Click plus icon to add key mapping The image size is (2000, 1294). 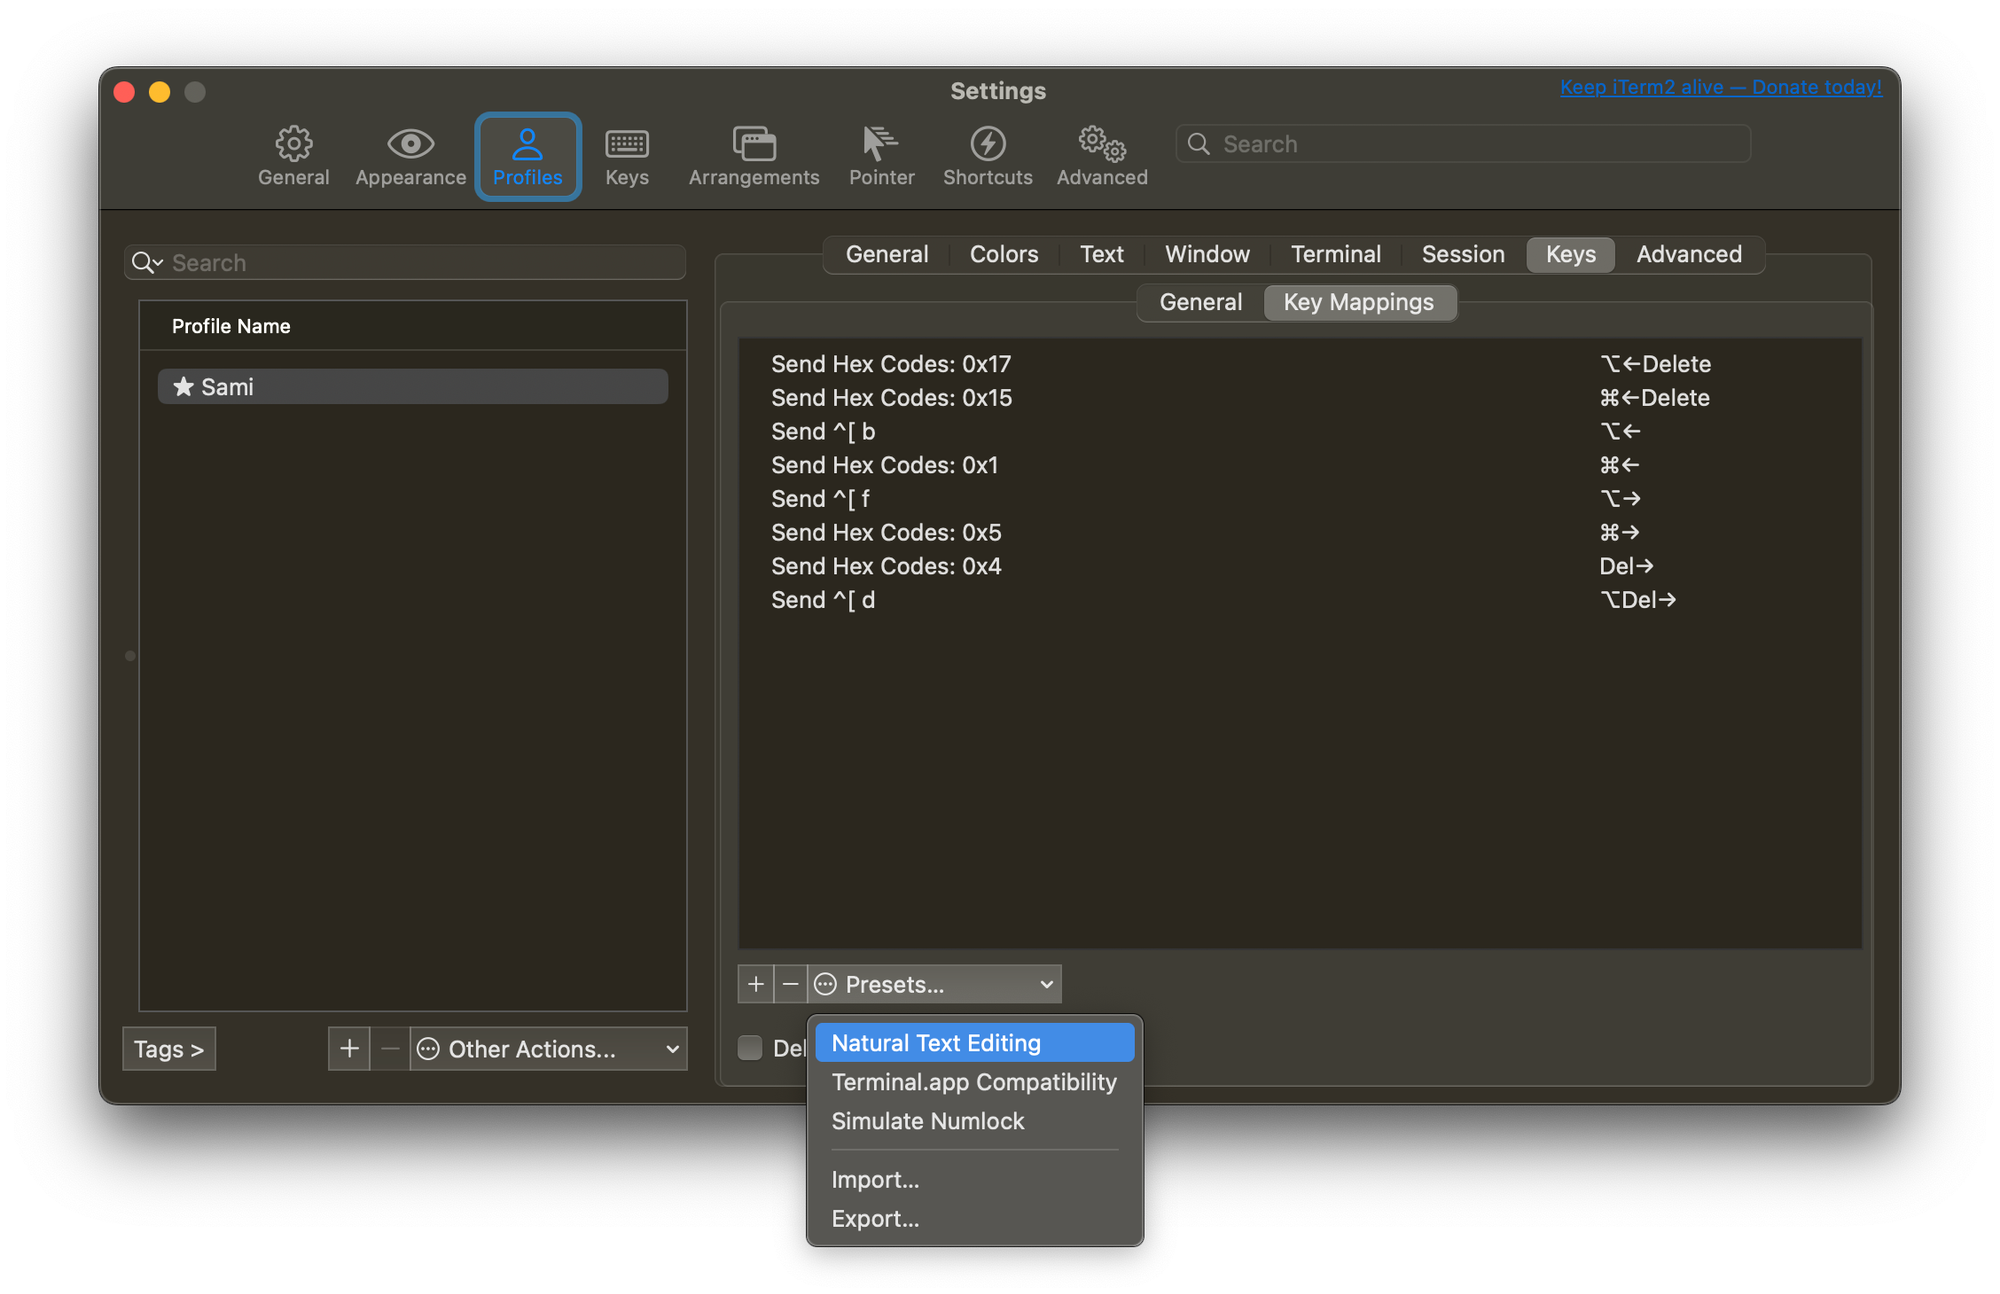(x=756, y=984)
